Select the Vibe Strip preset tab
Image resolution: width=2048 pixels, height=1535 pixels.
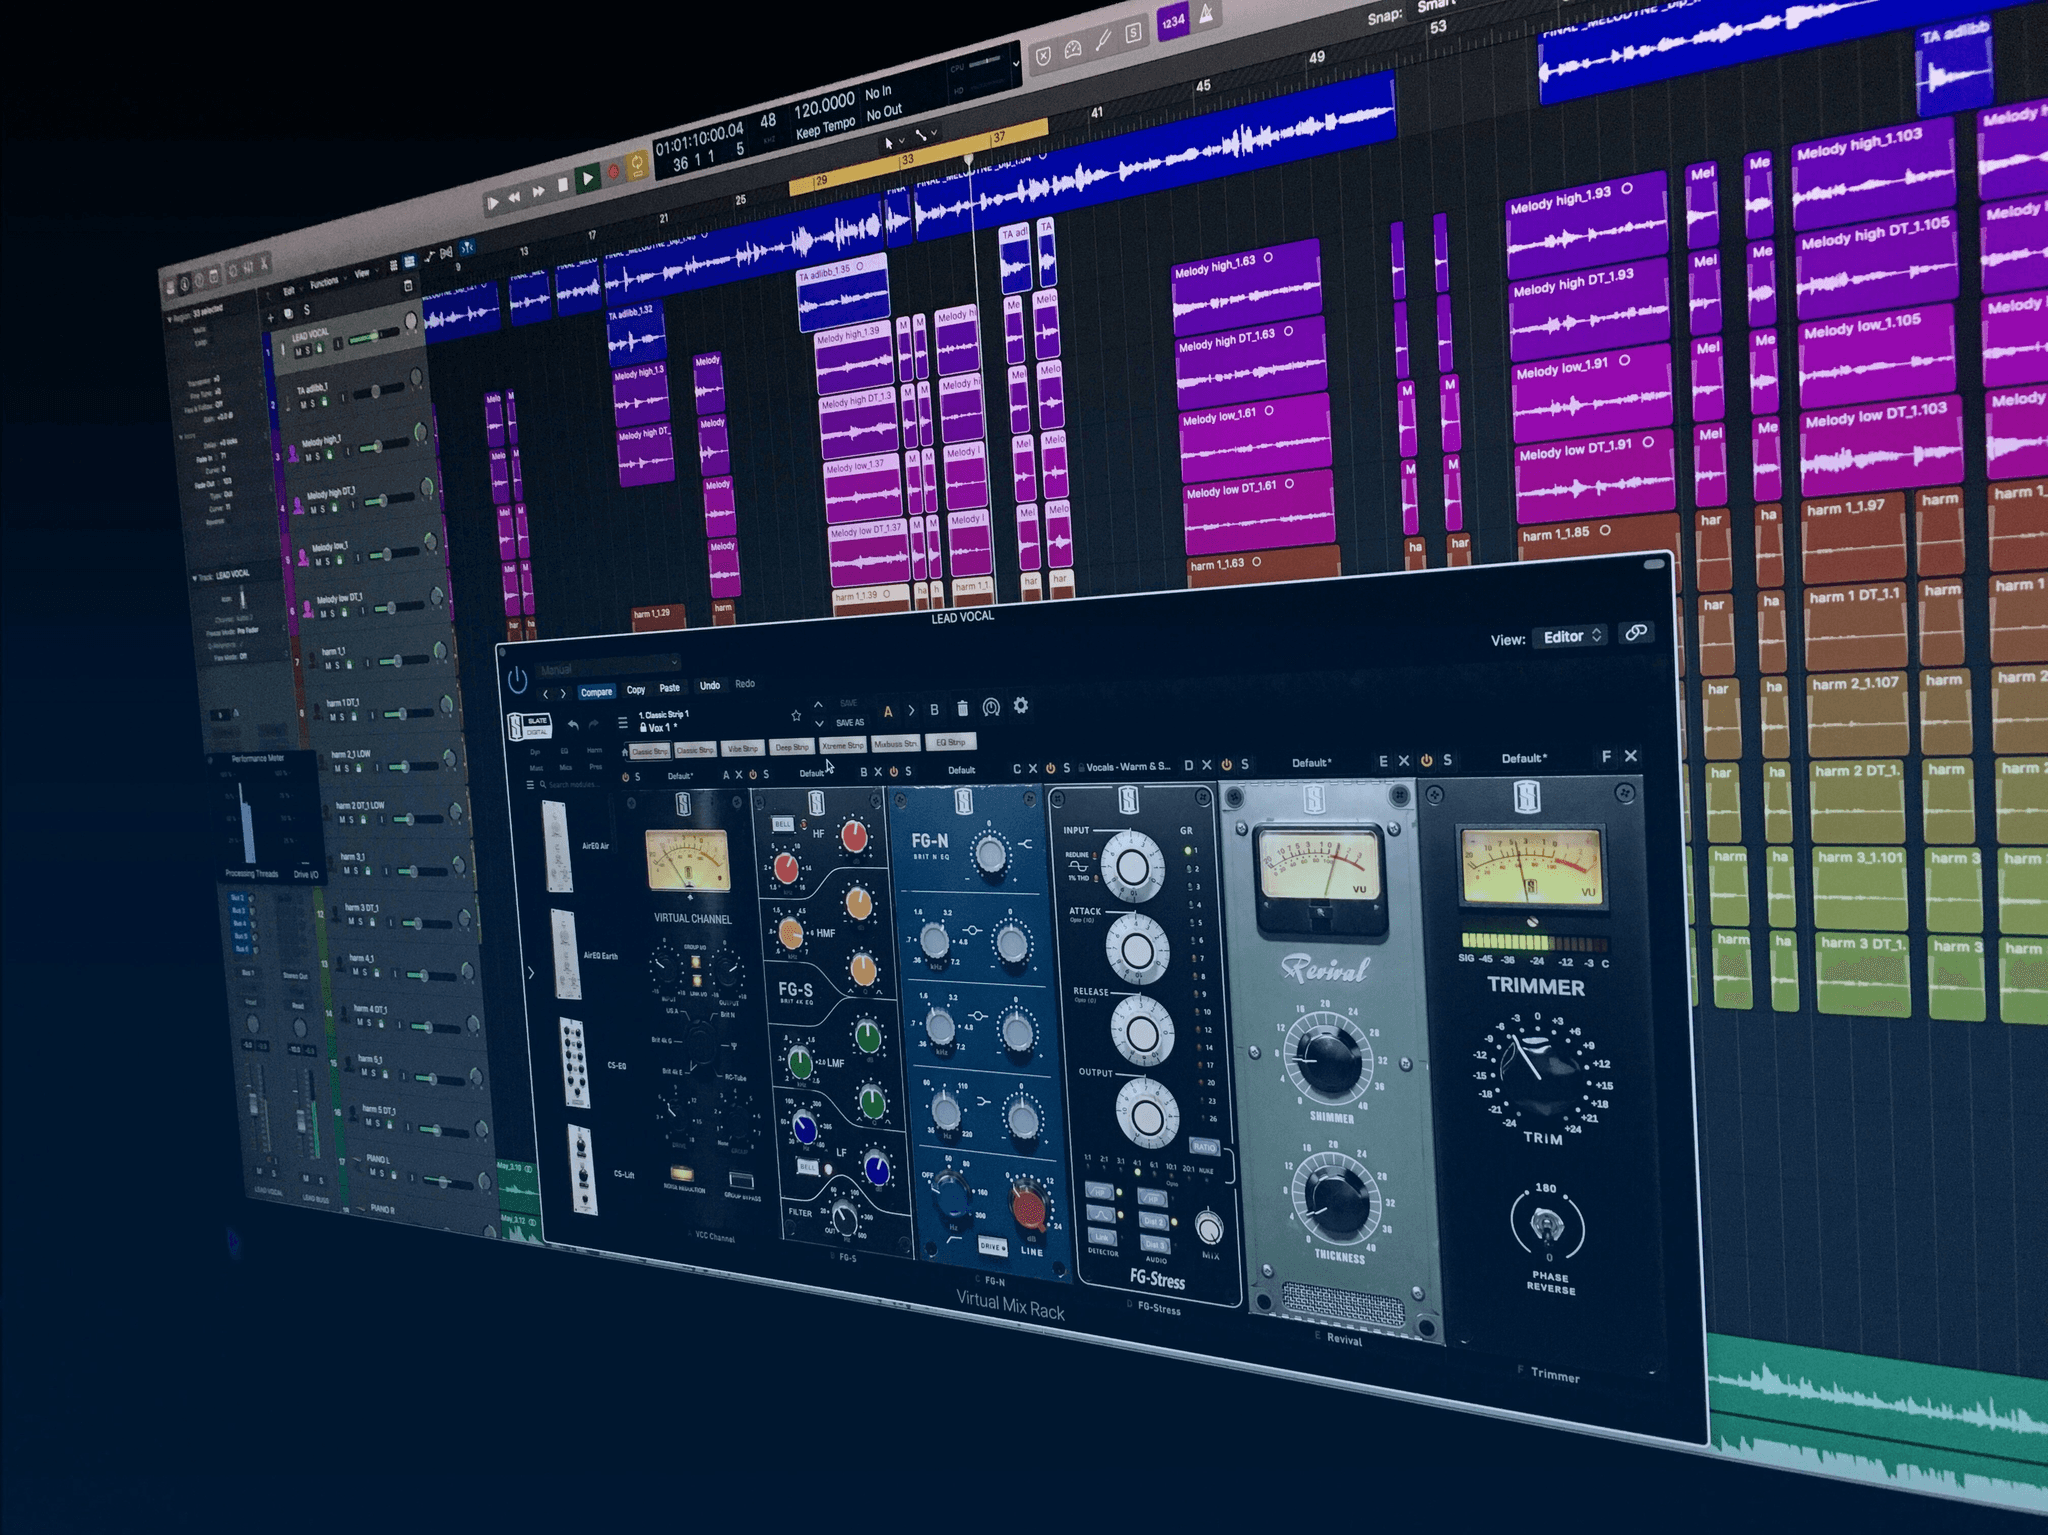coord(743,748)
